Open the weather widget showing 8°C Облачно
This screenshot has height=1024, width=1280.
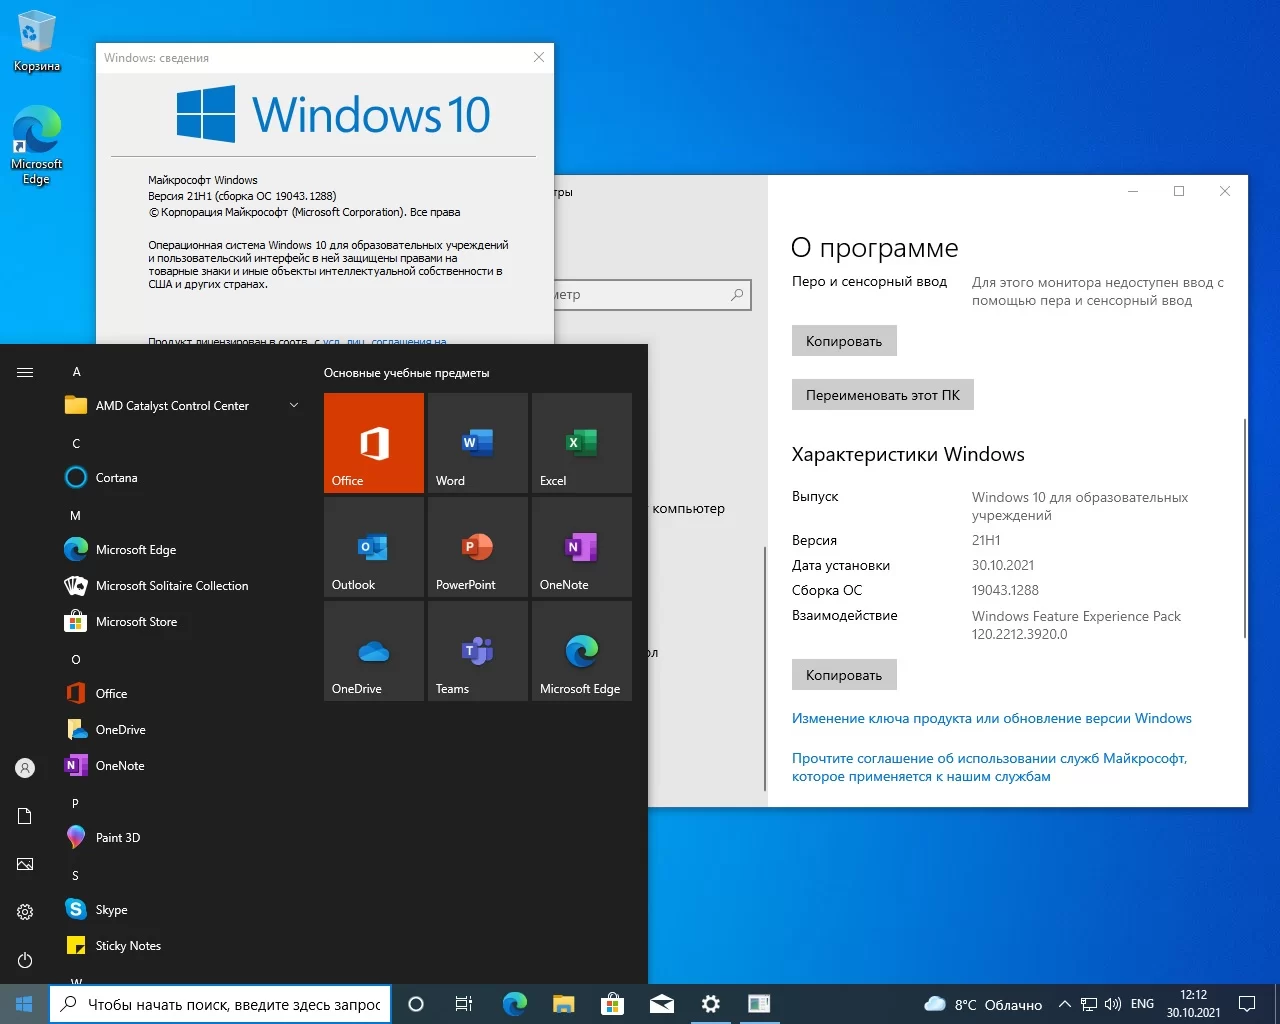click(983, 1004)
